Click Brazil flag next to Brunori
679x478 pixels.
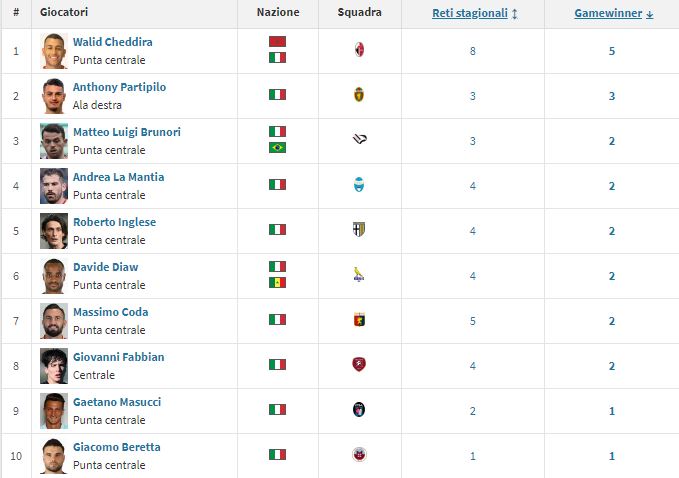[x=277, y=148]
